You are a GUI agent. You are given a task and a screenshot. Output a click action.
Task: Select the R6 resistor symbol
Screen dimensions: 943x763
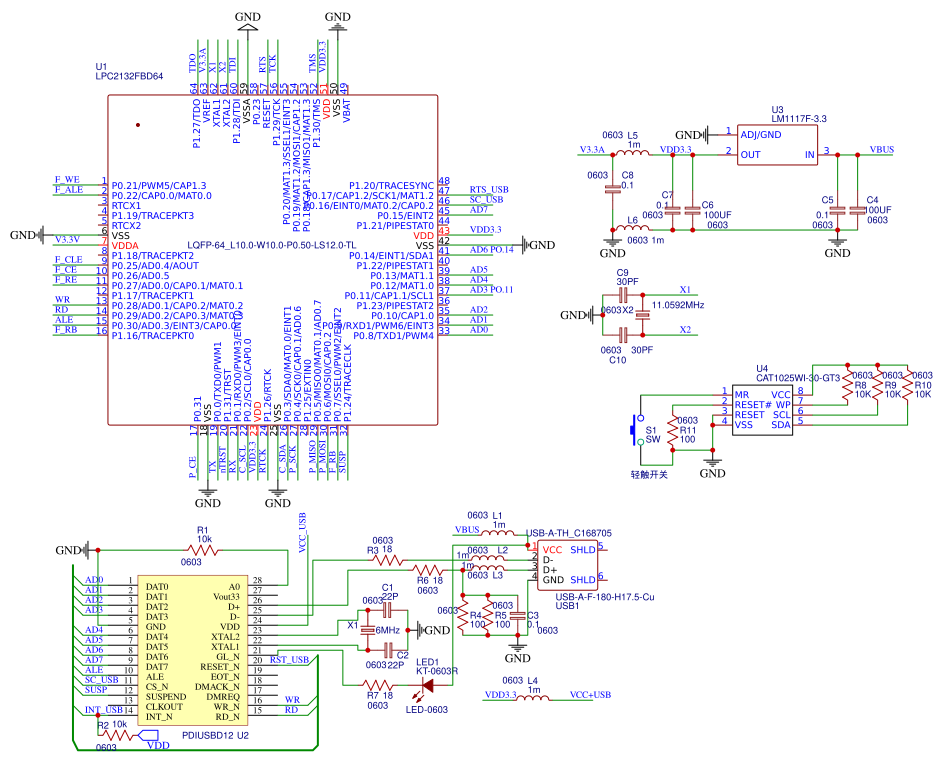(x=428, y=569)
